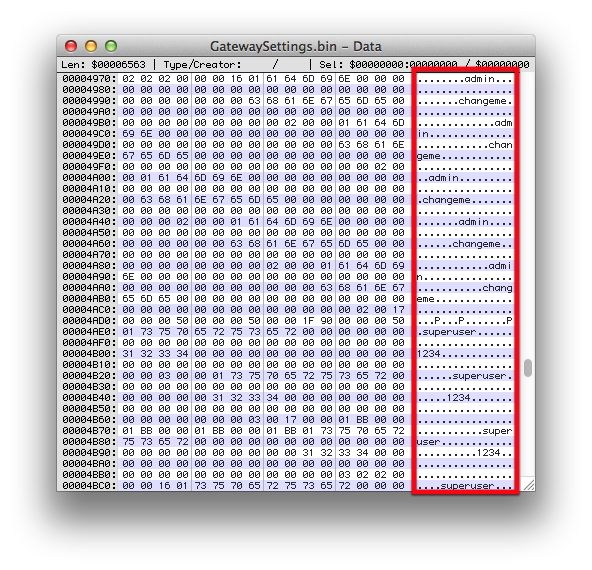Image resolution: width=592 pixels, height=570 pixels.
Task: Click ASCII text "changeme" in row 00004A20
Action: pos(446,200)
